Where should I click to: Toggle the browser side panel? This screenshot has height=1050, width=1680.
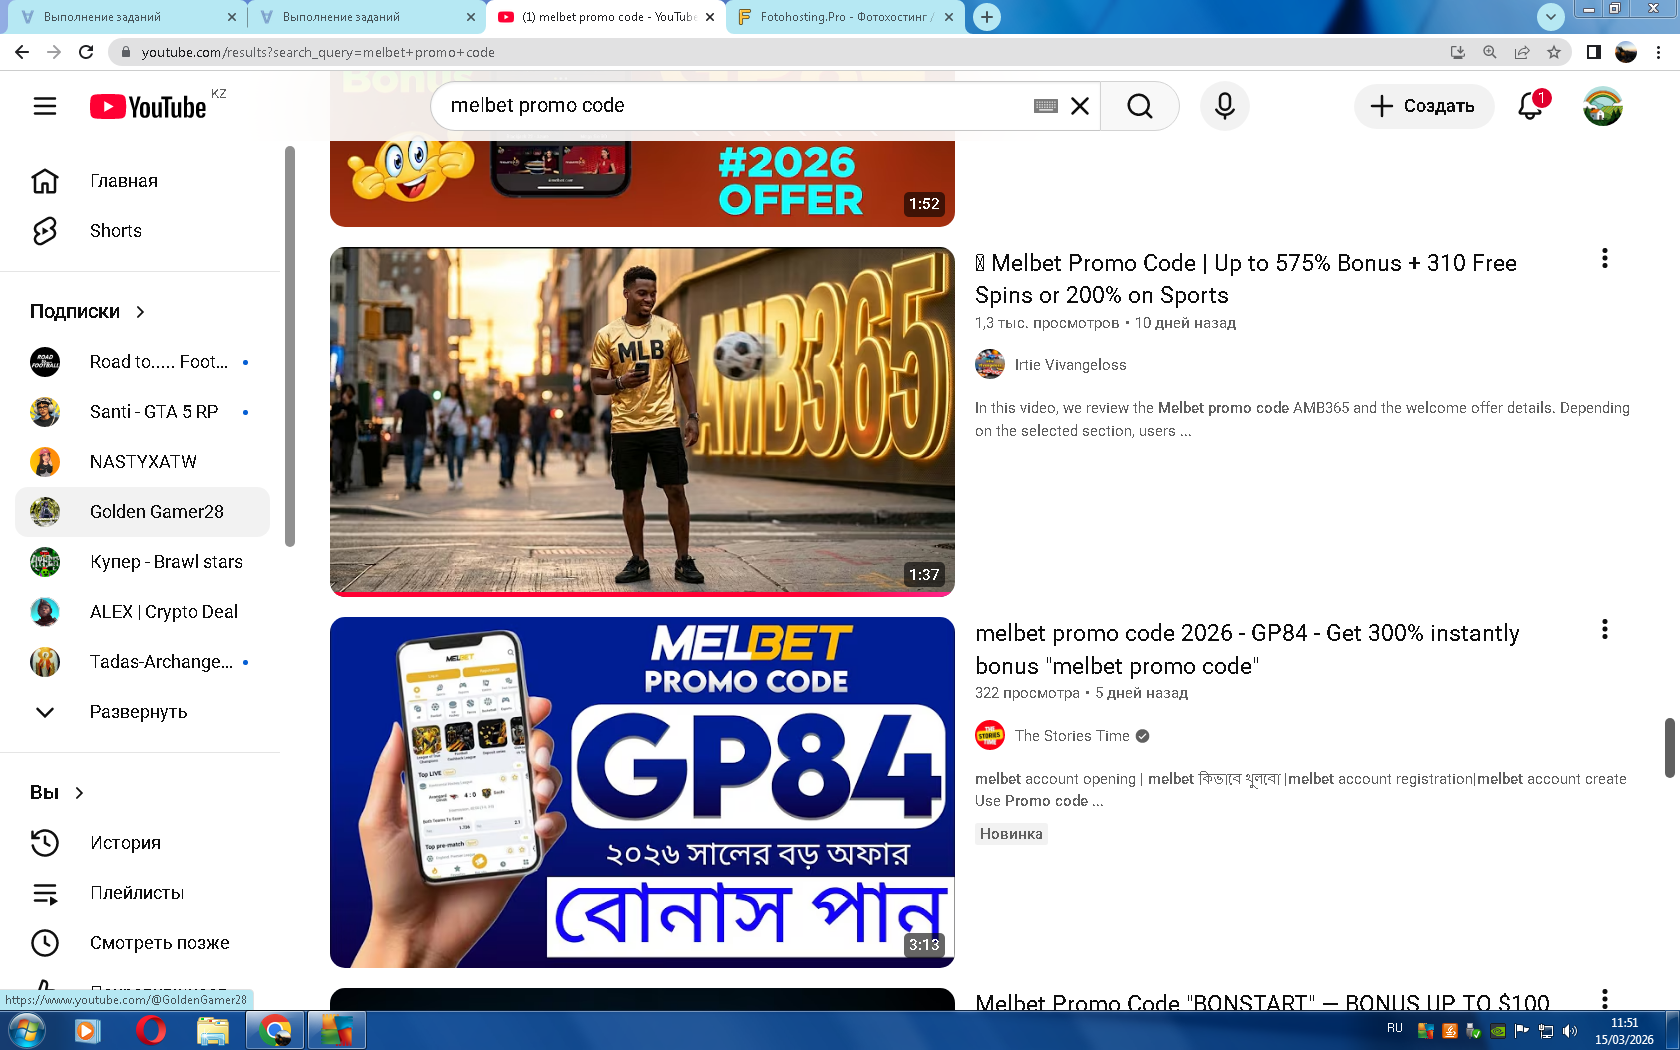pos(1594,52)
